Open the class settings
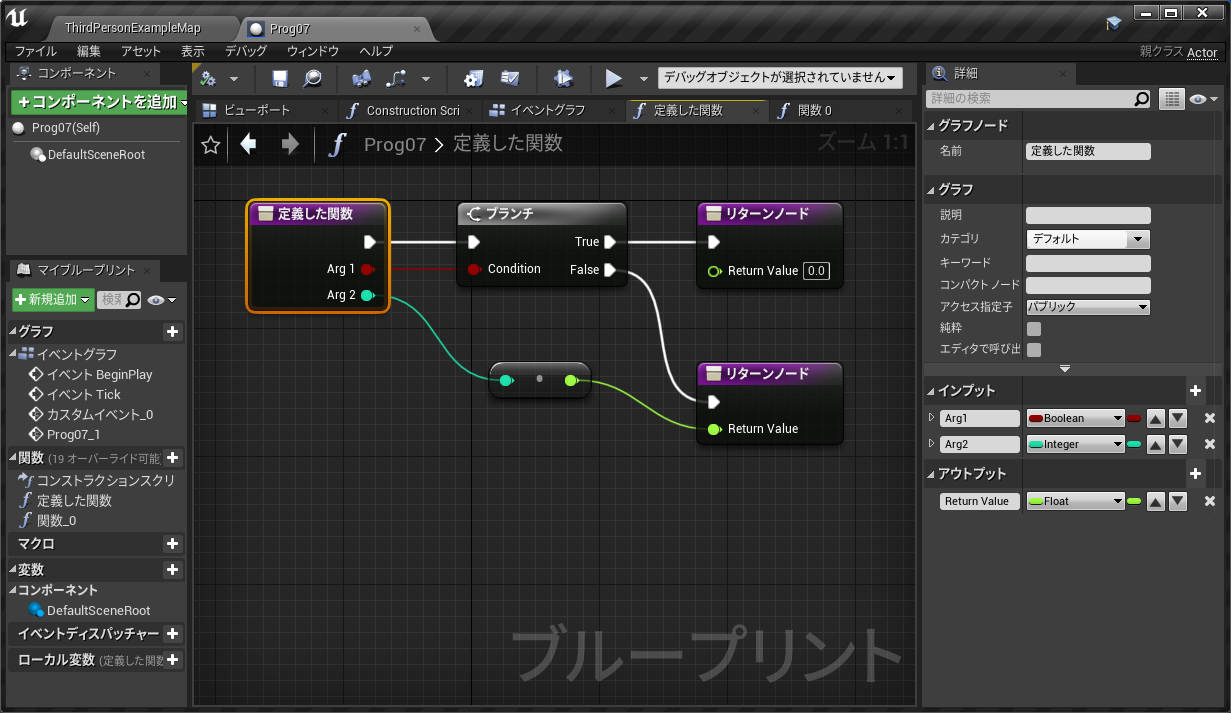The image size is (1231, 713). coord(475,77)
